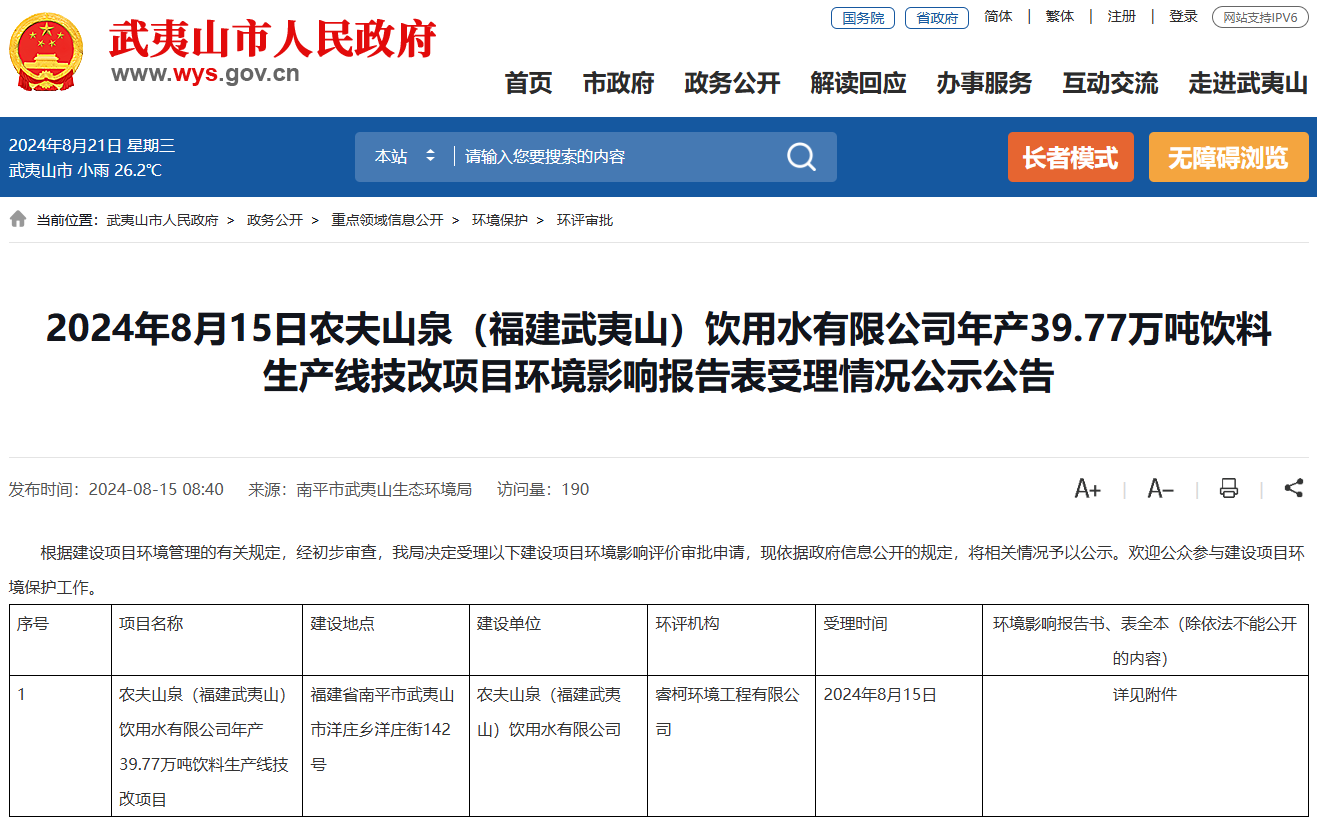1317x823 pixels.
Task: Navigate to 环境保护 breadcrumb link
Action: click(x=500, y=220)
